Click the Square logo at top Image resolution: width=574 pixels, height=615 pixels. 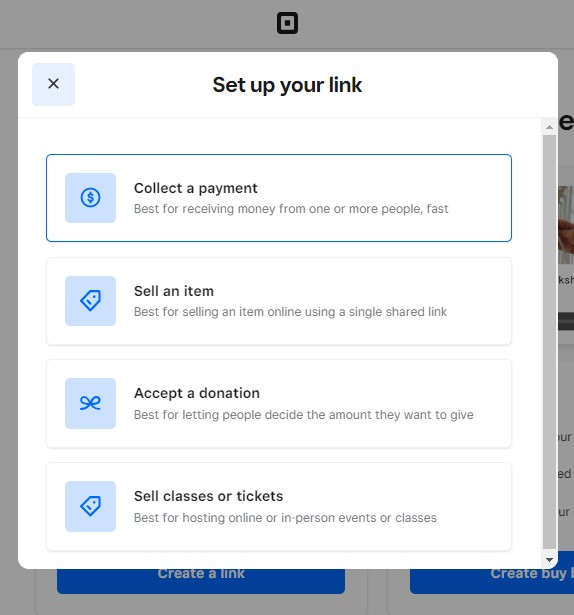(287, 23)
